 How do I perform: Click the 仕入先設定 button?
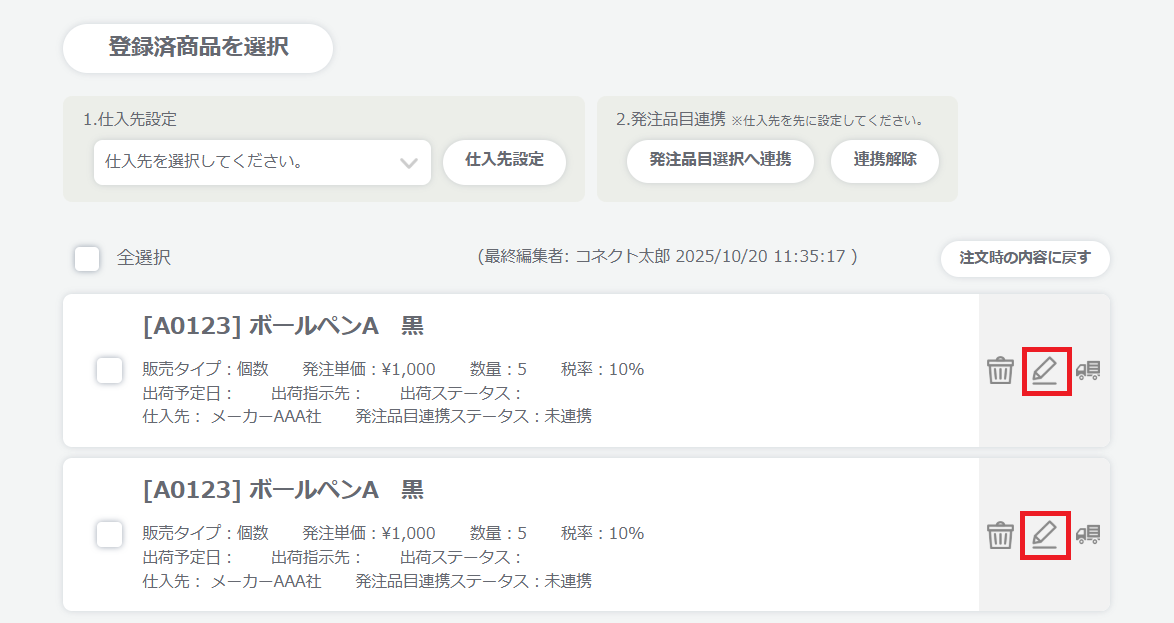(504, 162)
